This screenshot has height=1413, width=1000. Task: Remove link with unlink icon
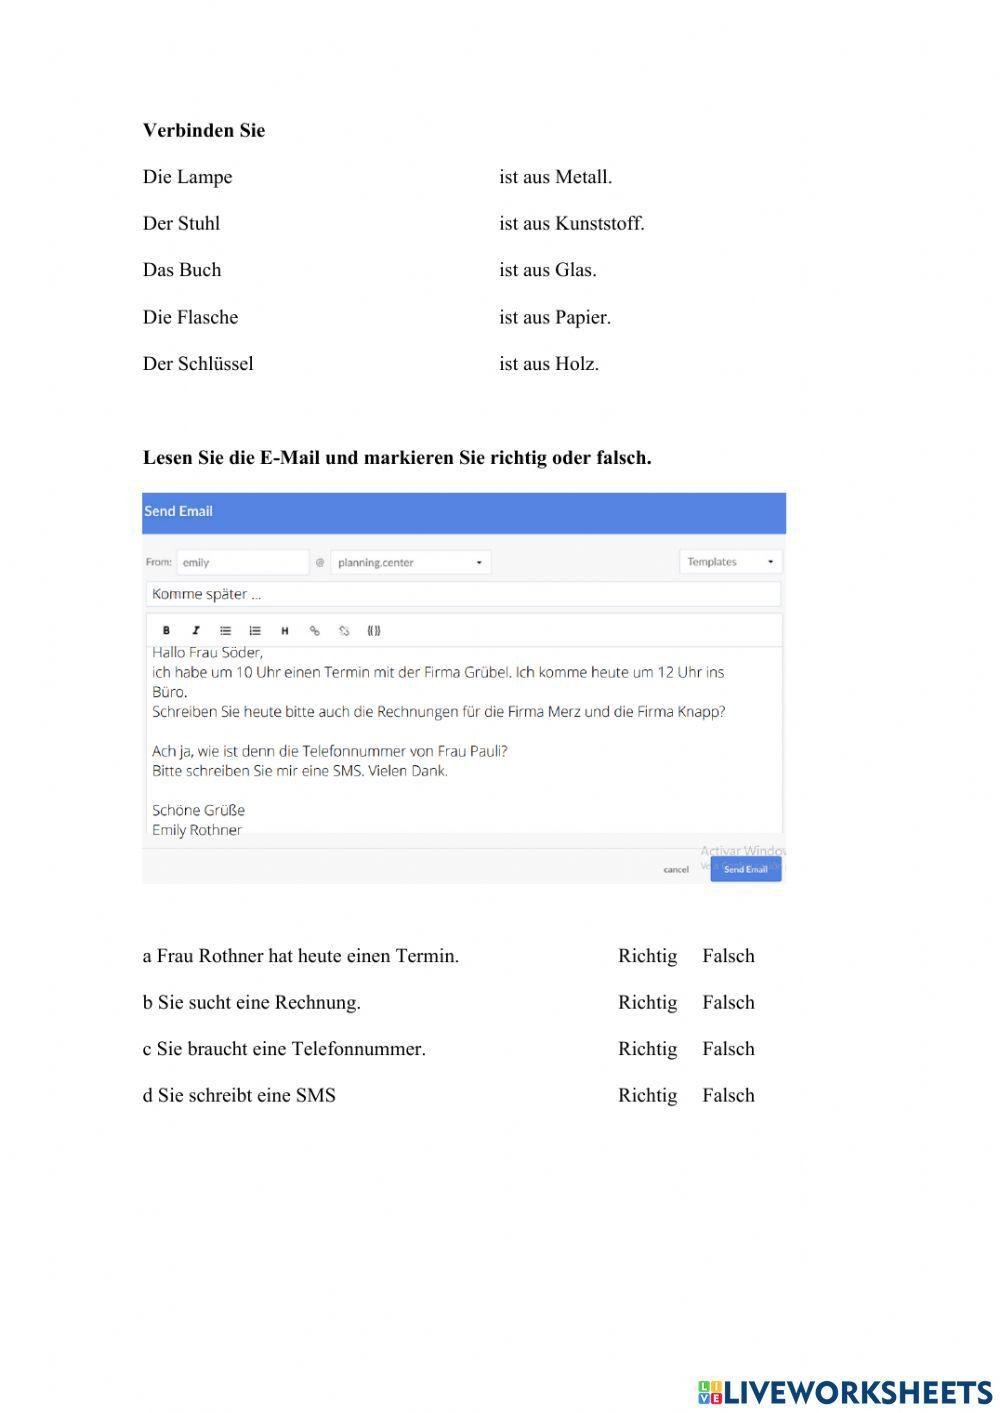click(344, 631)
